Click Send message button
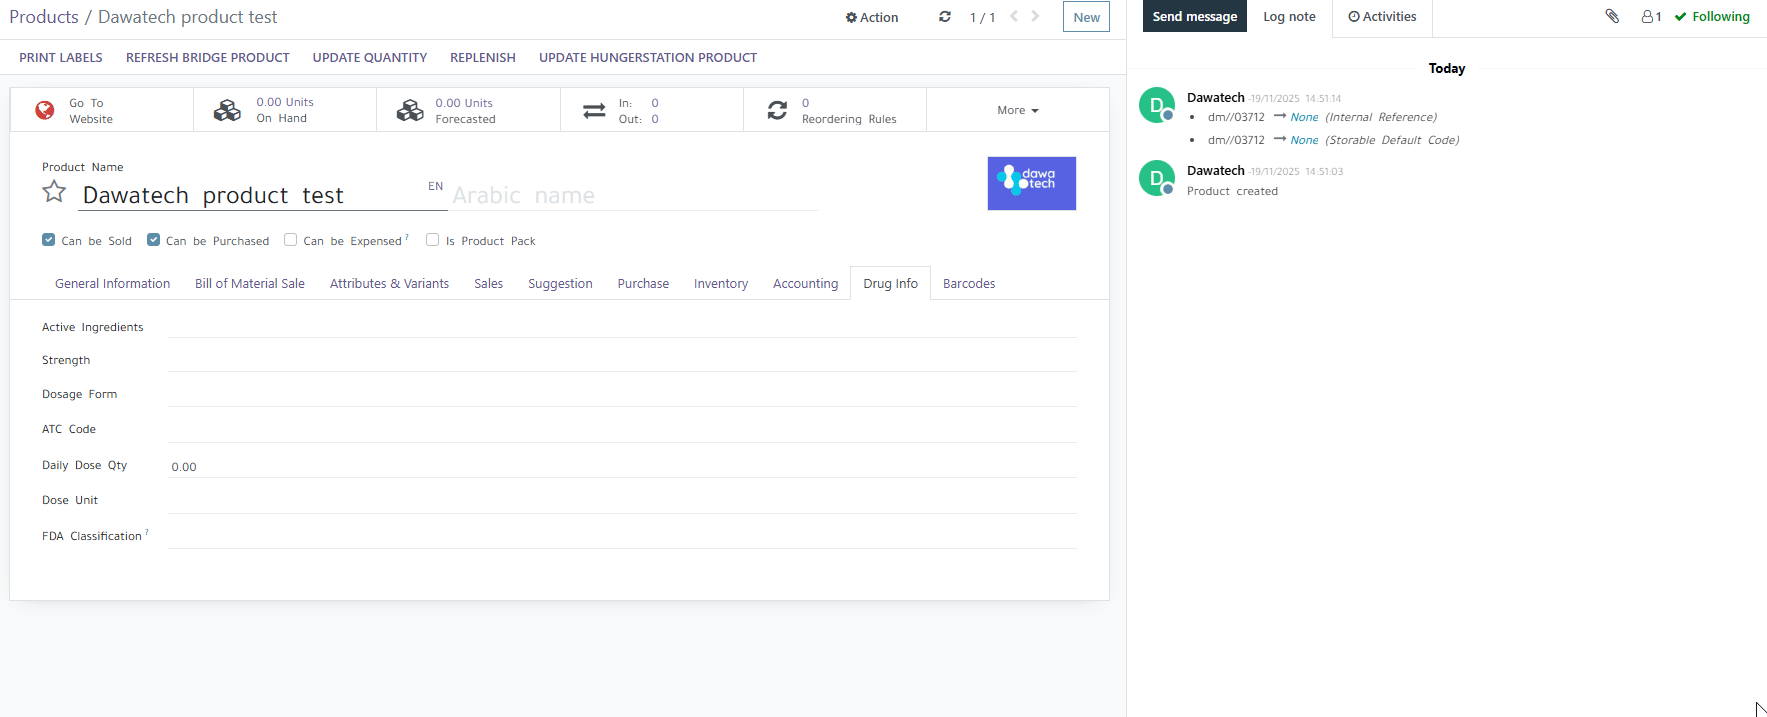 tap(1195, 16)
